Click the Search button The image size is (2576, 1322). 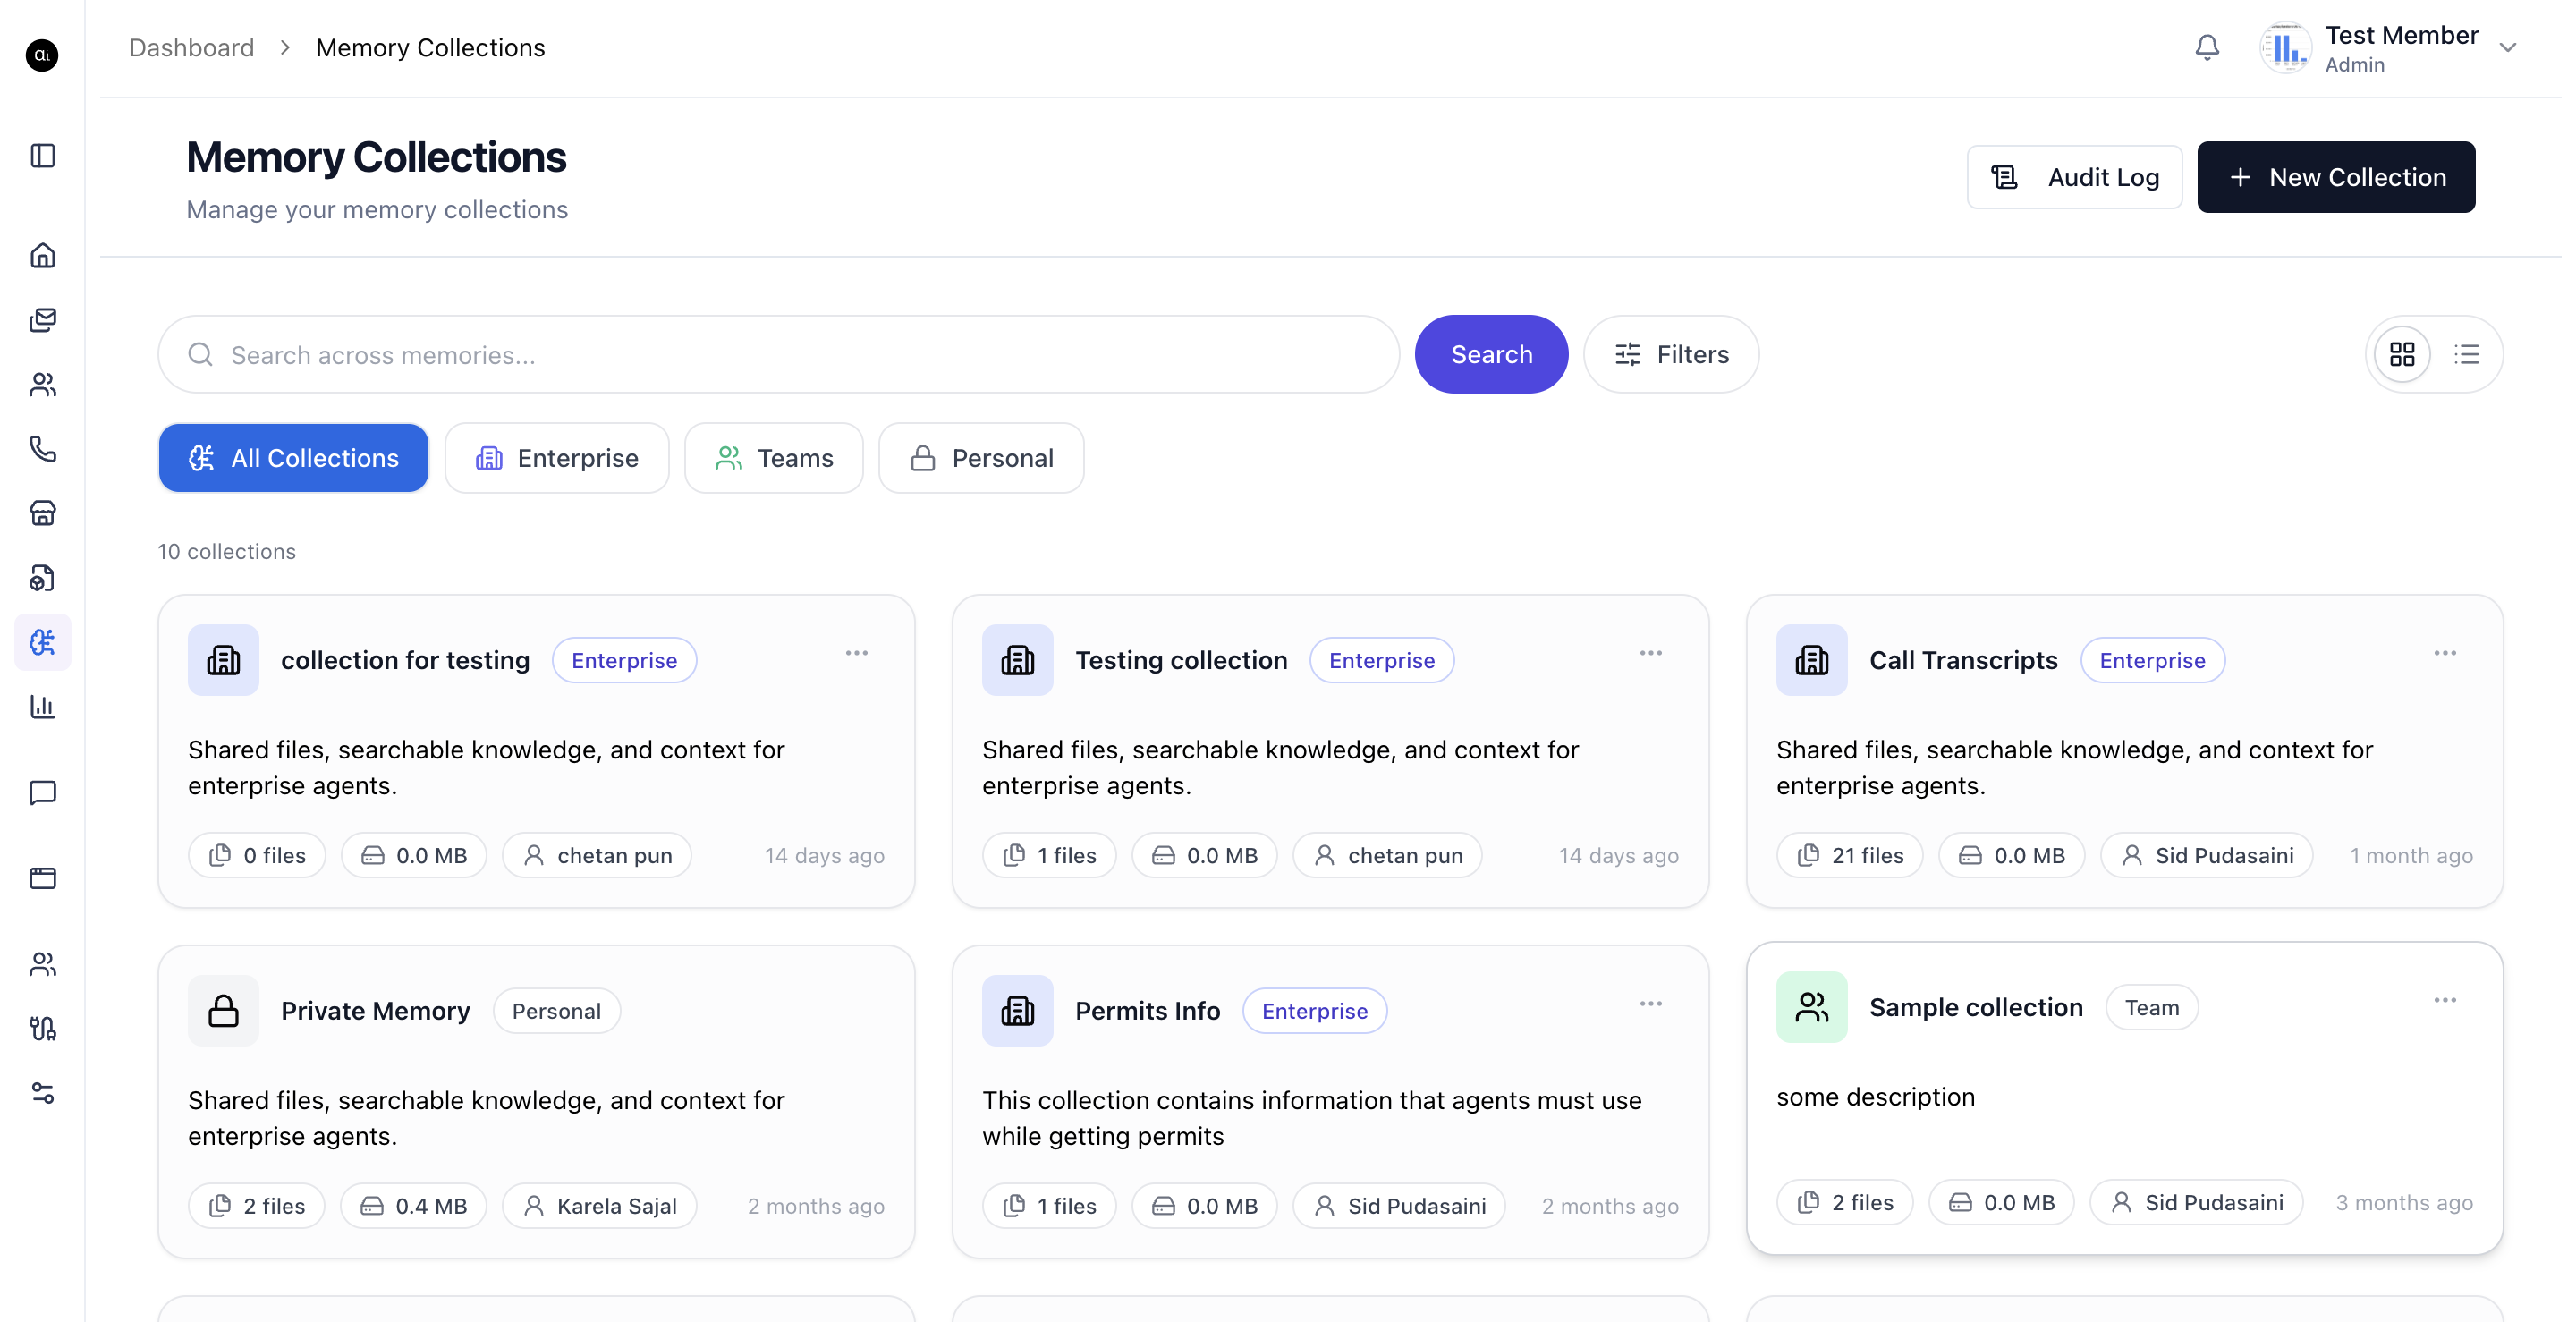(x=1491, y=354)
